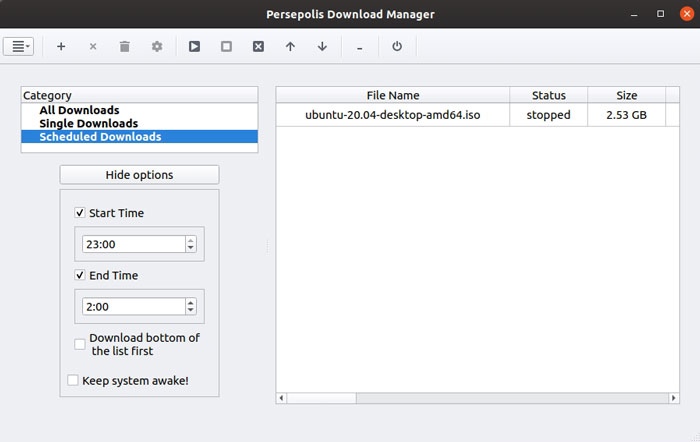Click the trash delete file icon
The height and width of the screenshot is (442, 700).
pyautogui.click(x=125, y=46)
